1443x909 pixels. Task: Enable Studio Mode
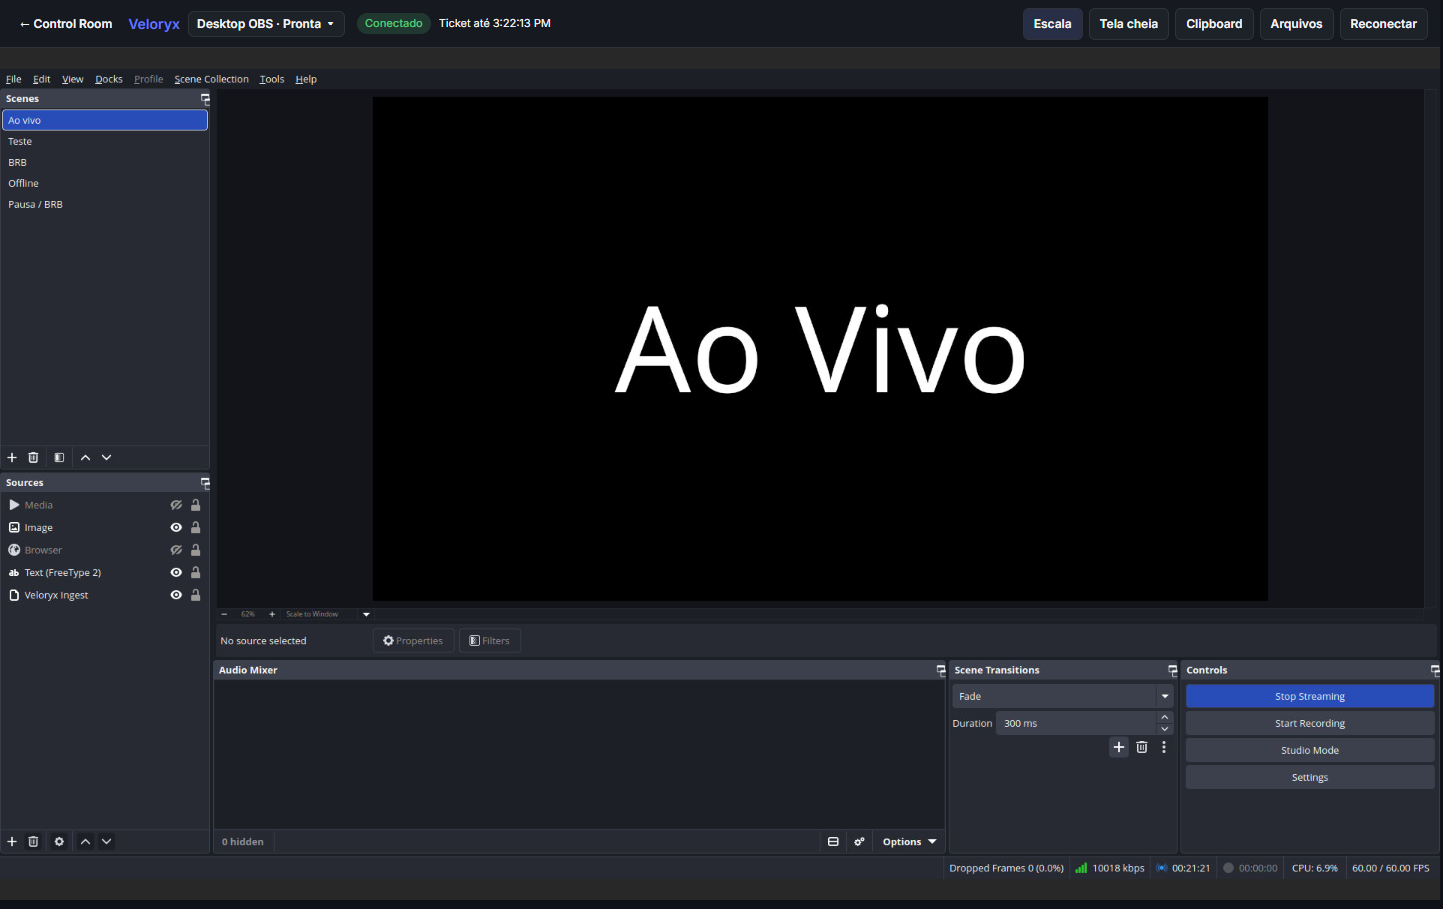click(x=1310, y=750)
